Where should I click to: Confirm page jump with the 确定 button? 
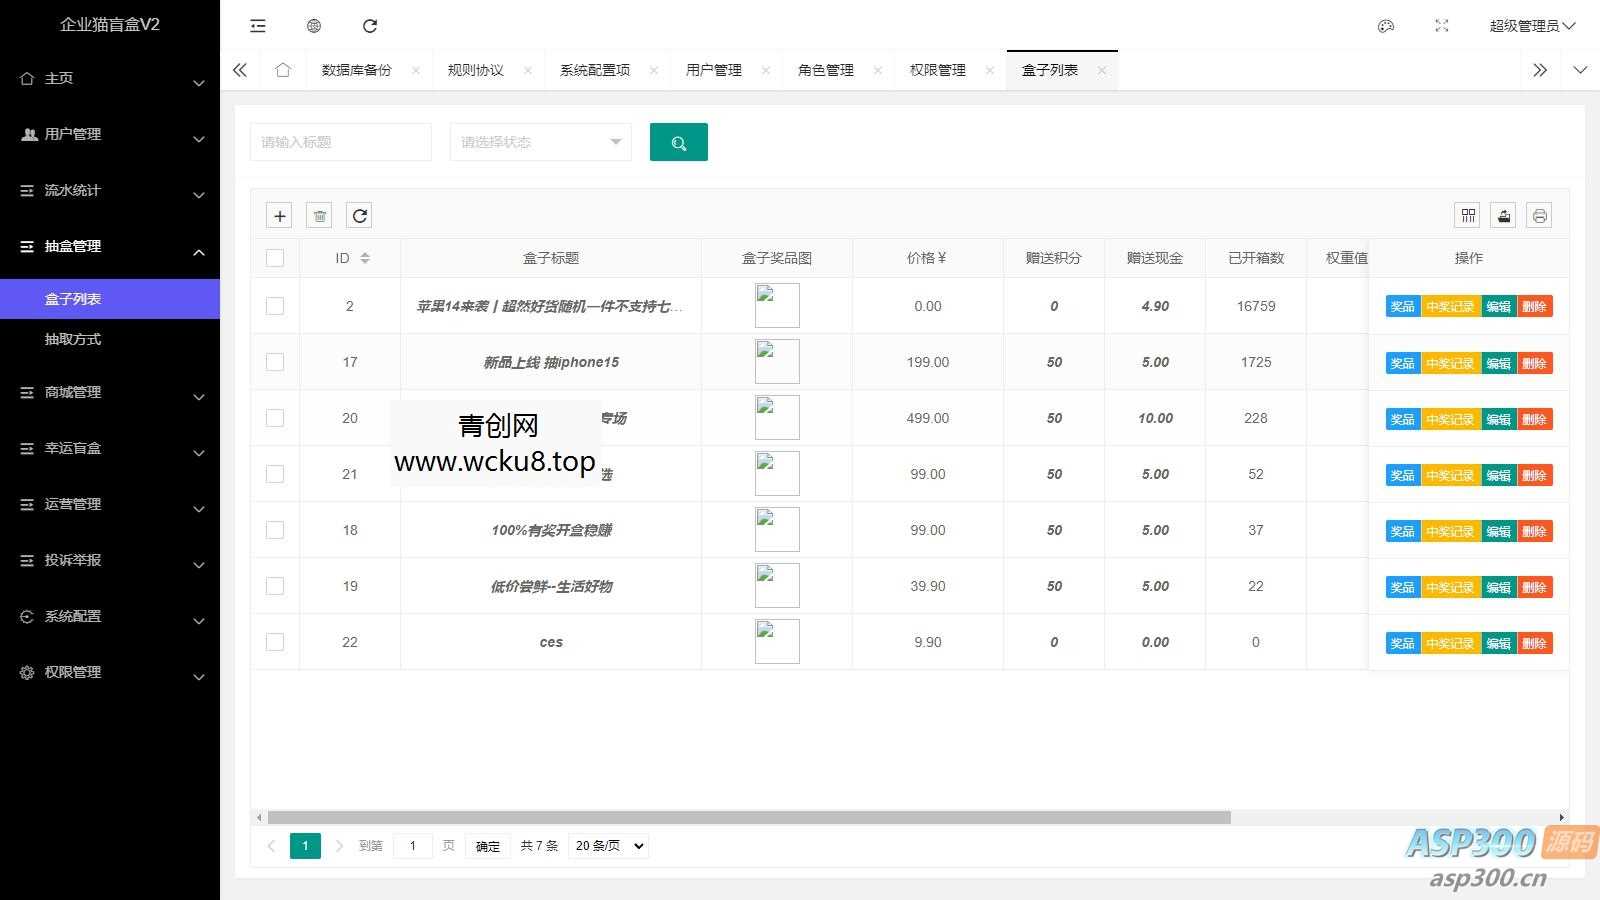tap(487, 845)
